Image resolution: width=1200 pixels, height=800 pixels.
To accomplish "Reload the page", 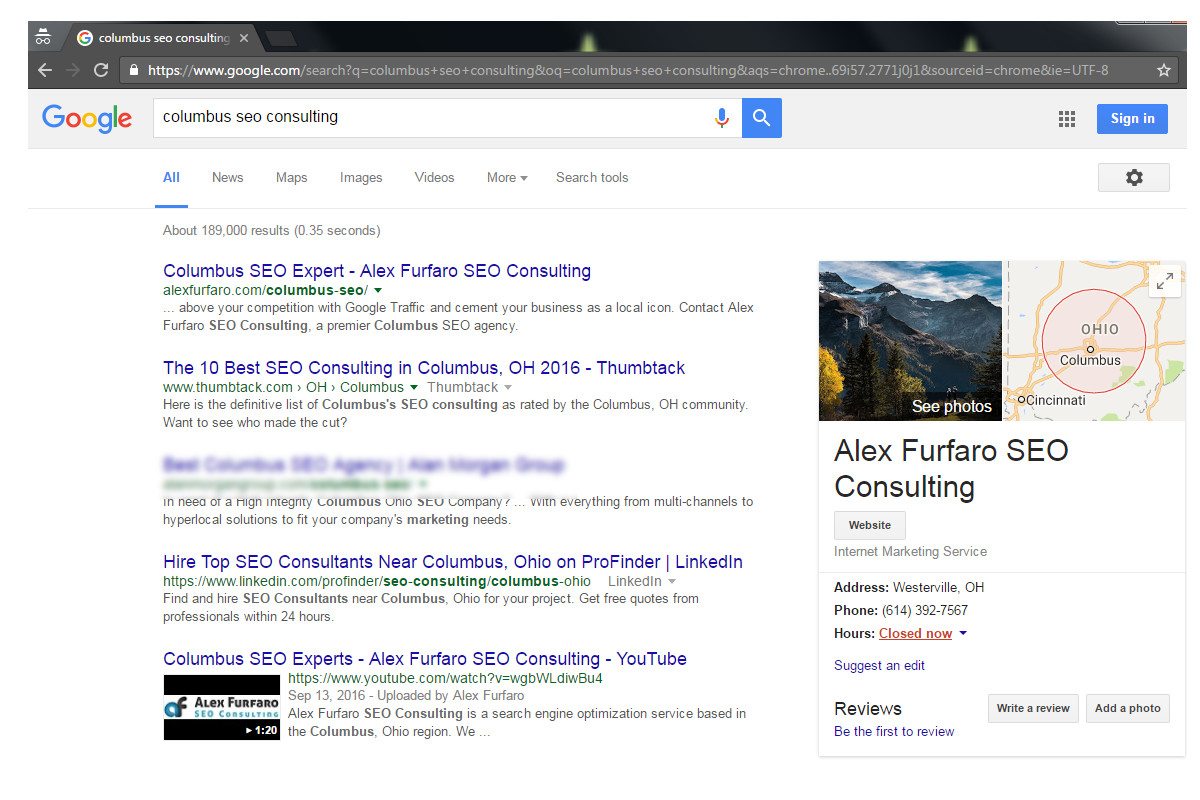I will 100,70.
